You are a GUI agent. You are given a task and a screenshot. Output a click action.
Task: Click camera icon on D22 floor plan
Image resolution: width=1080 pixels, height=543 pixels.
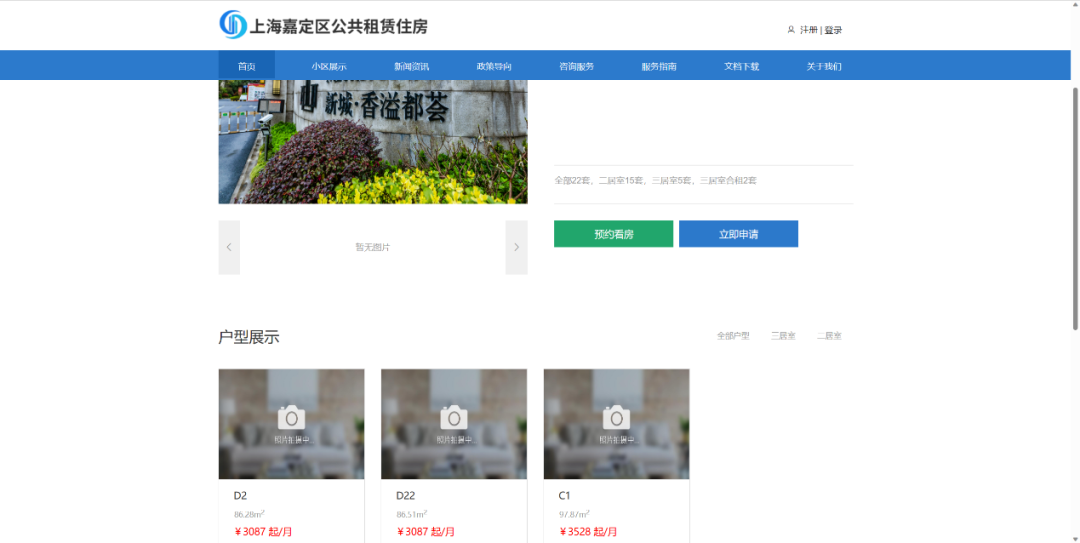point(454,417)
